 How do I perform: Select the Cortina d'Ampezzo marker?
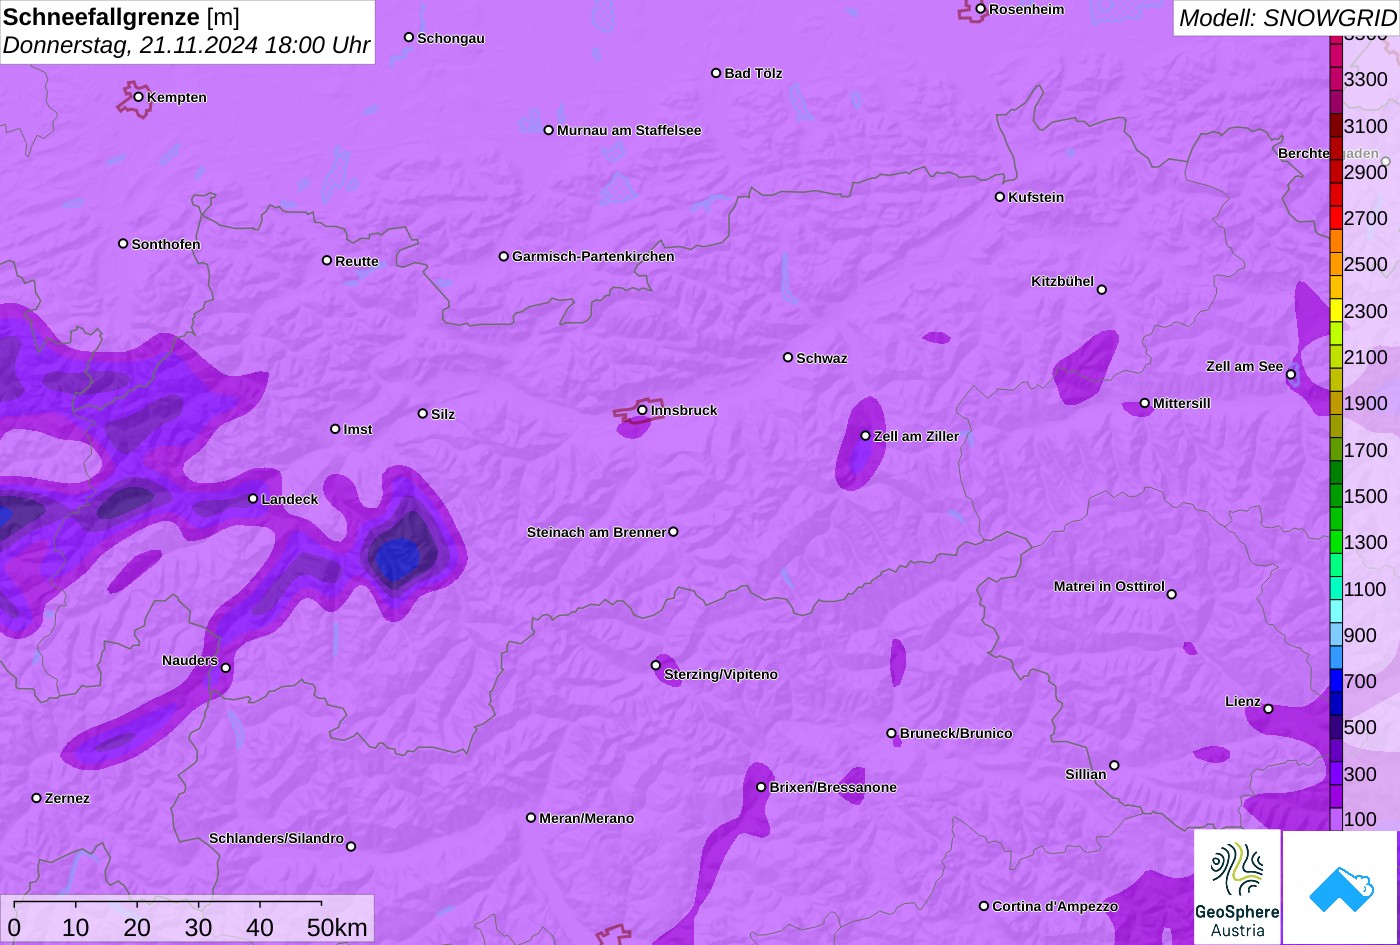point(984,906)
